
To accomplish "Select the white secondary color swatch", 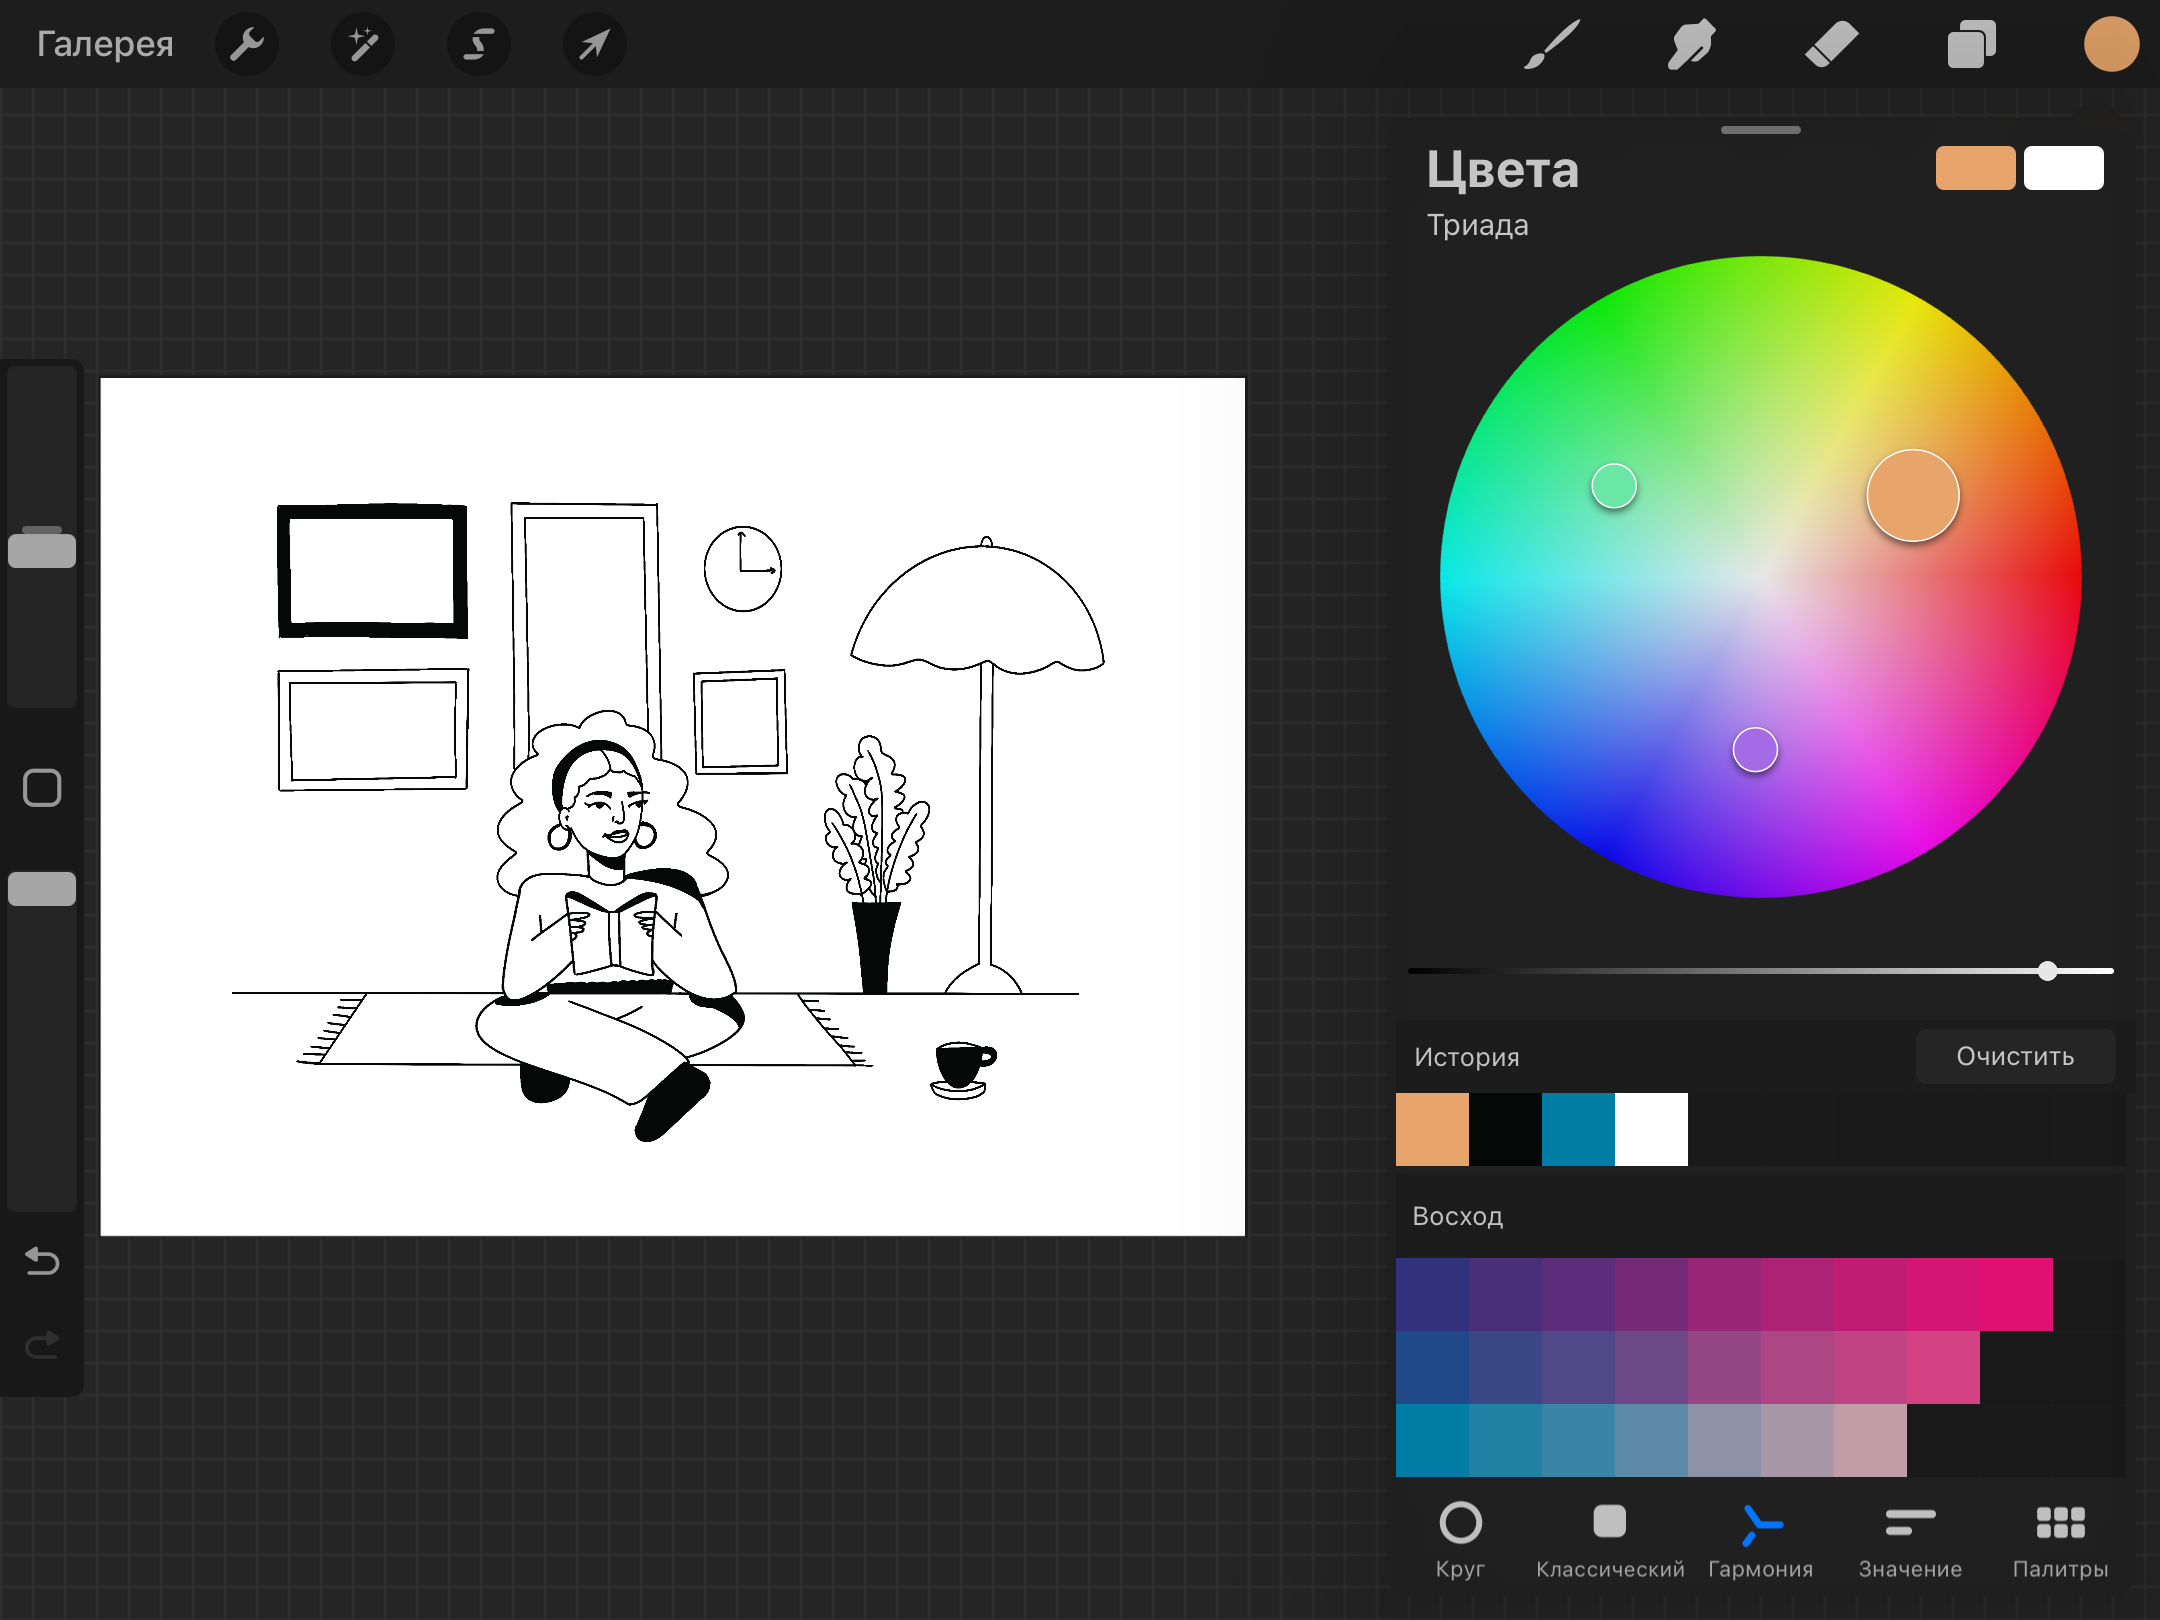I will pyautogui.click(x=2063, y=168).
